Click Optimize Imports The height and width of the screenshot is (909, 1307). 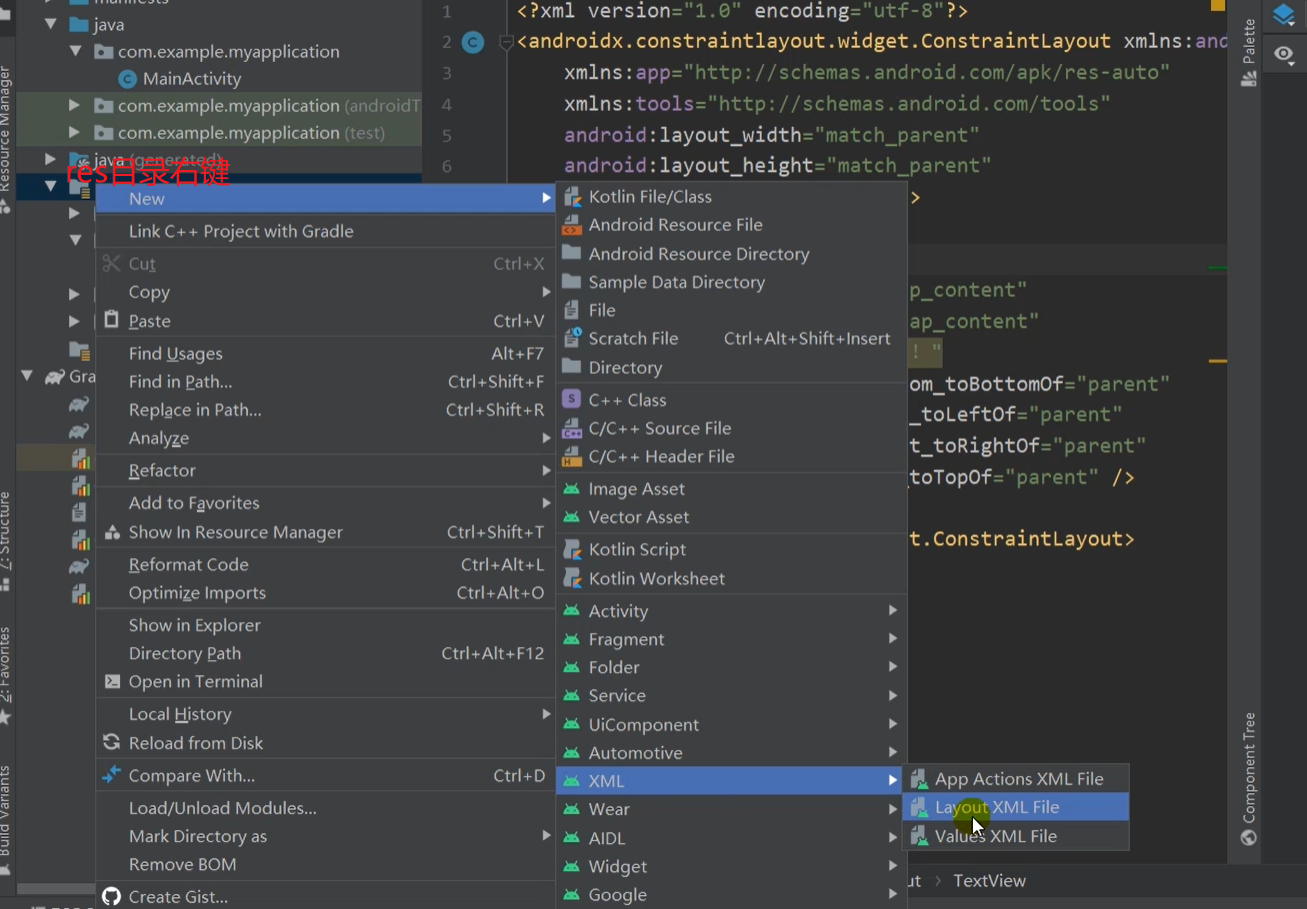[x=325, y=593]
